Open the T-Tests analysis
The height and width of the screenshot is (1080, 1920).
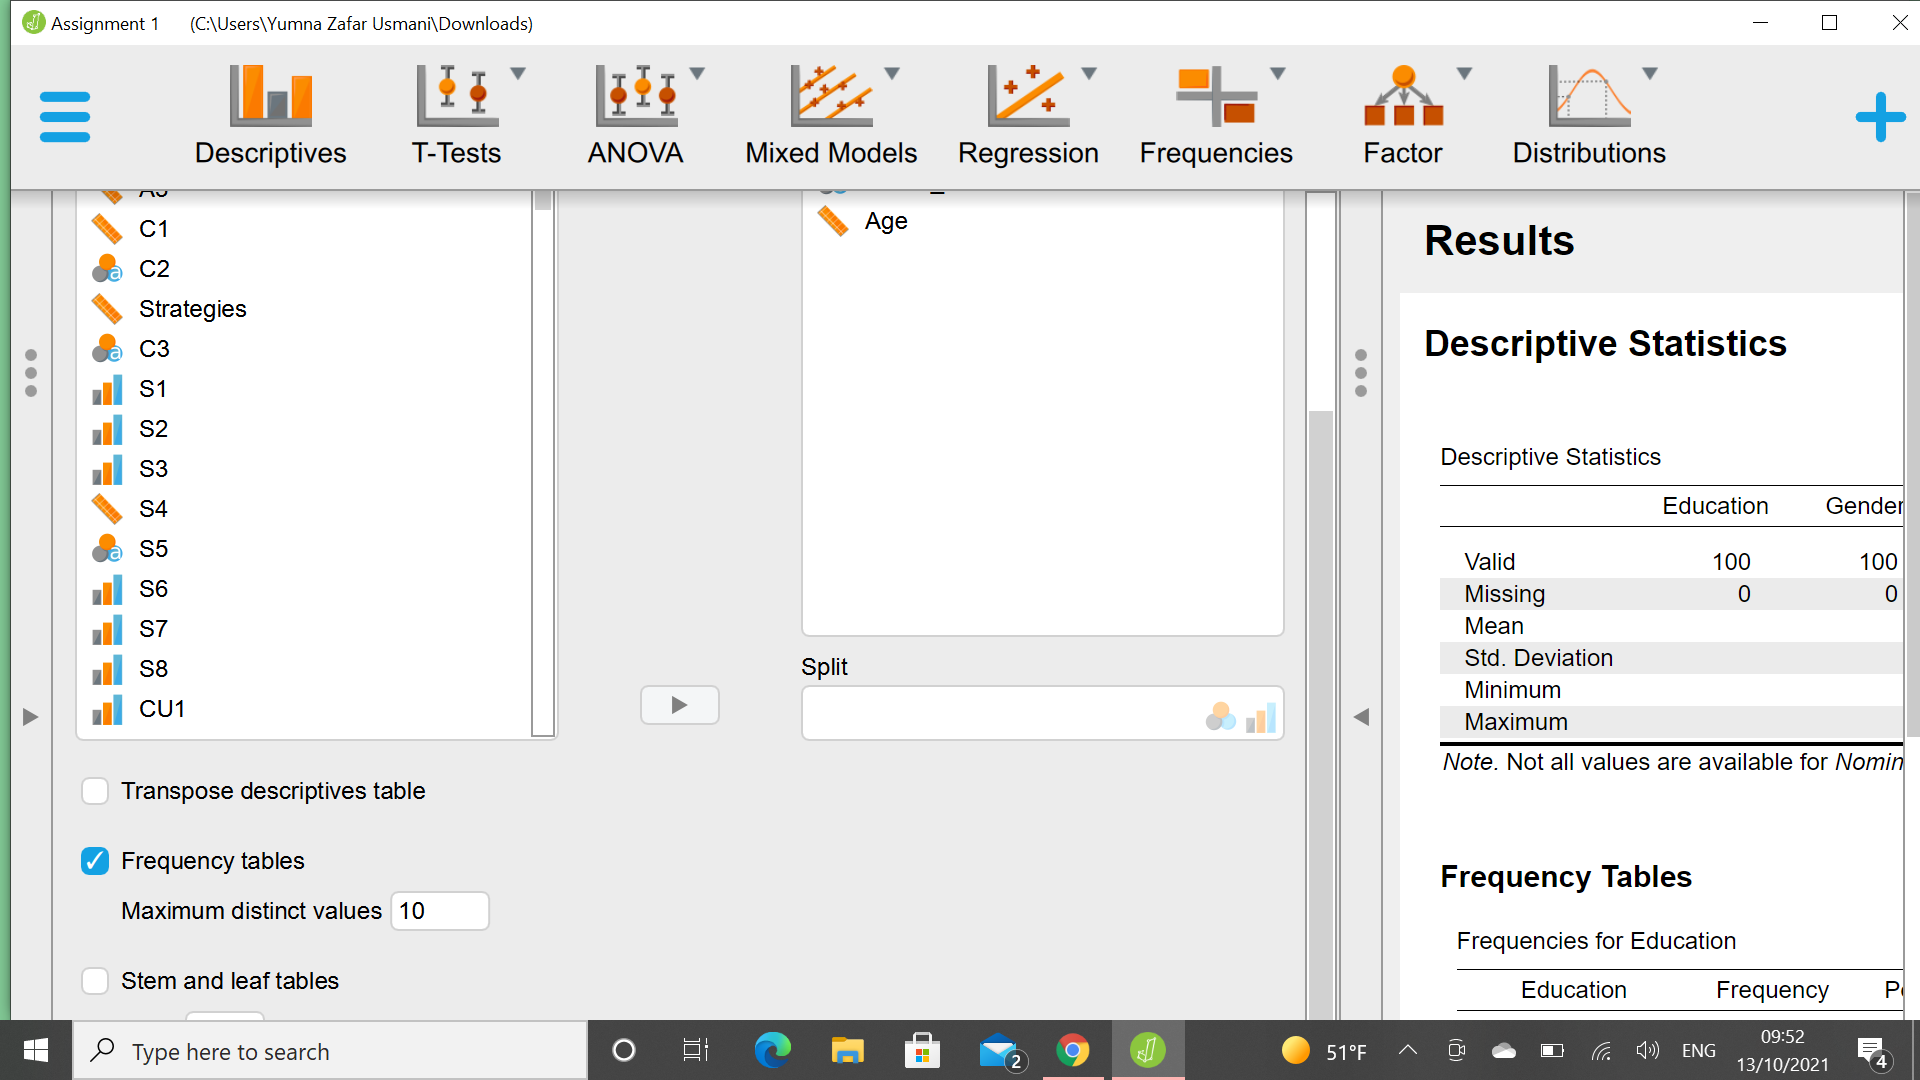tap(455, 113)
